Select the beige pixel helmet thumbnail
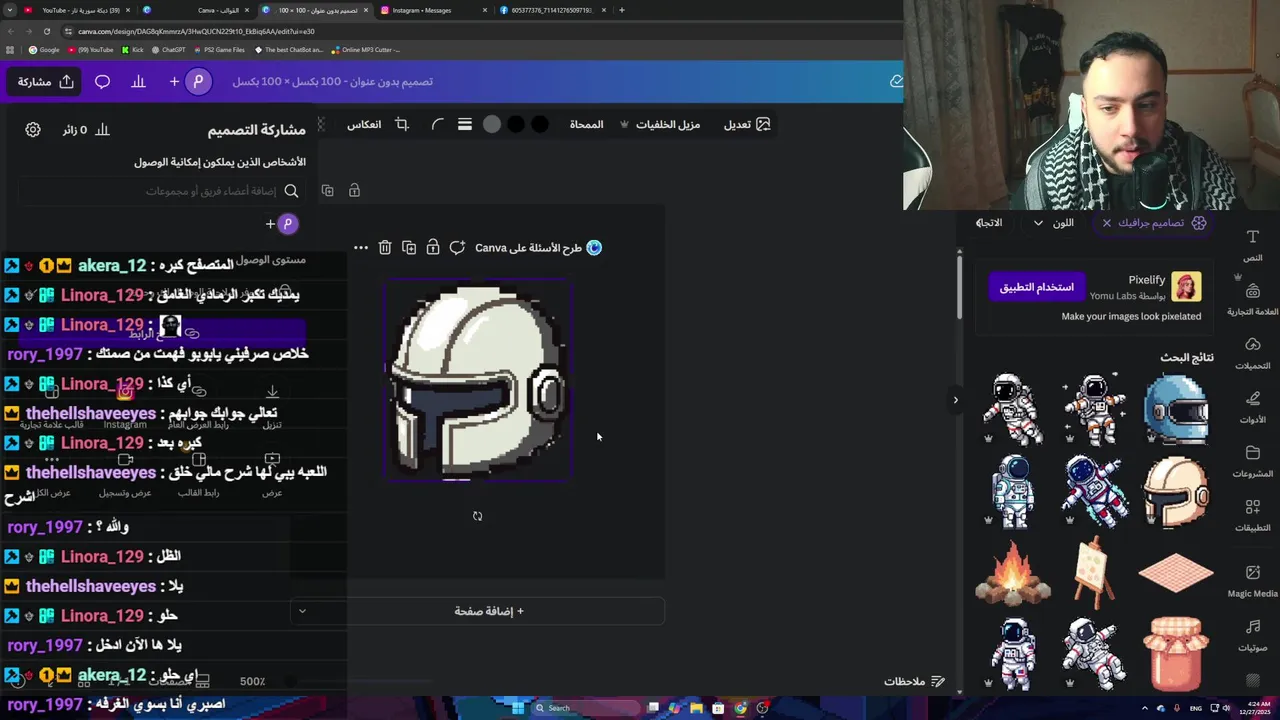The height and width of the screenshot is (720, 1280). [1176, 491]
